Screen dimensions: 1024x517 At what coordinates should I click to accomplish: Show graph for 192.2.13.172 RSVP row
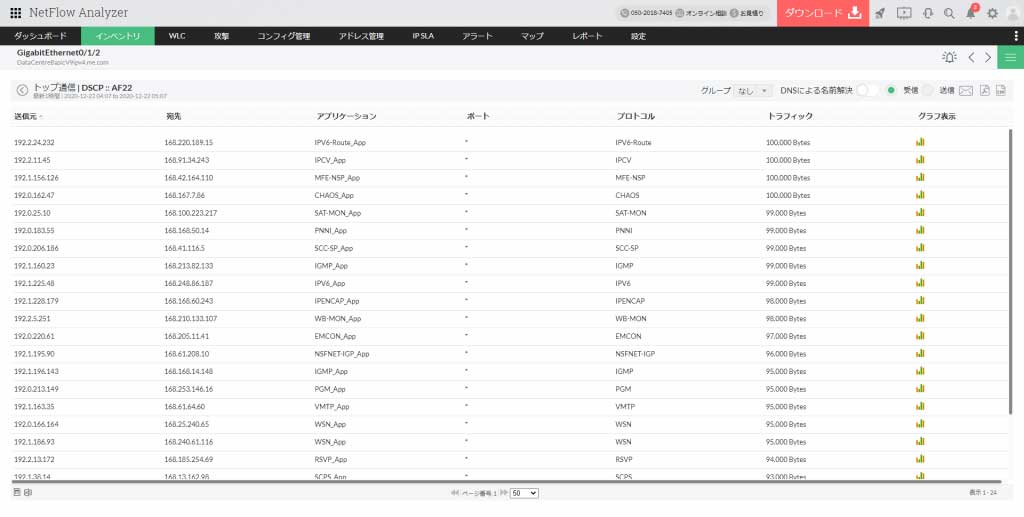(920, 459)
